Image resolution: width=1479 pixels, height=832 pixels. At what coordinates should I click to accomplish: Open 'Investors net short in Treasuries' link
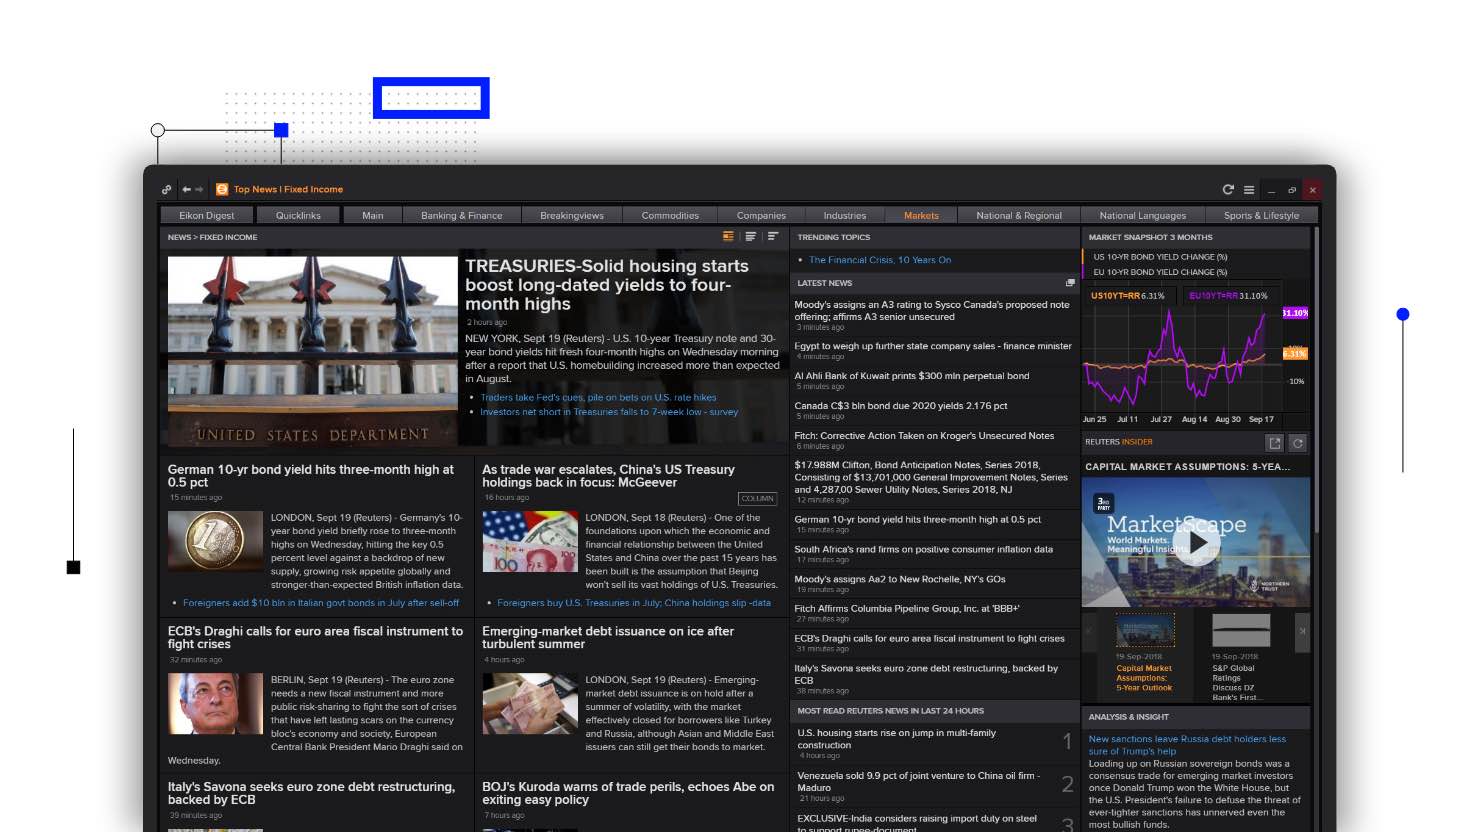(x=609, y=412)
